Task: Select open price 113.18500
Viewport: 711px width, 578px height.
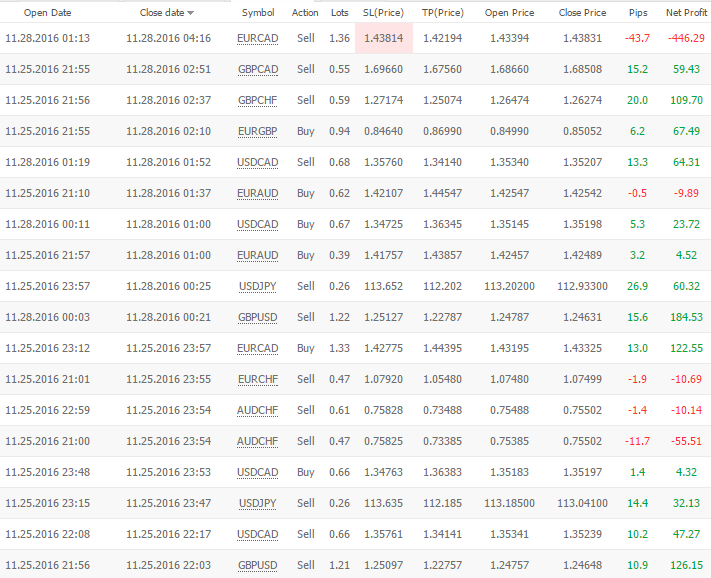Action: pos(509,503)
